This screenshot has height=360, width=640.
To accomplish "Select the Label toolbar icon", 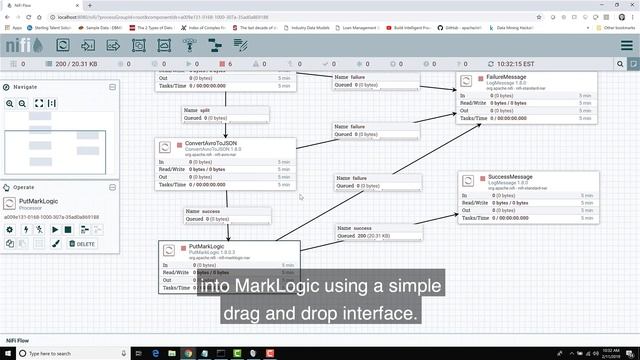I will click(240, 45).
